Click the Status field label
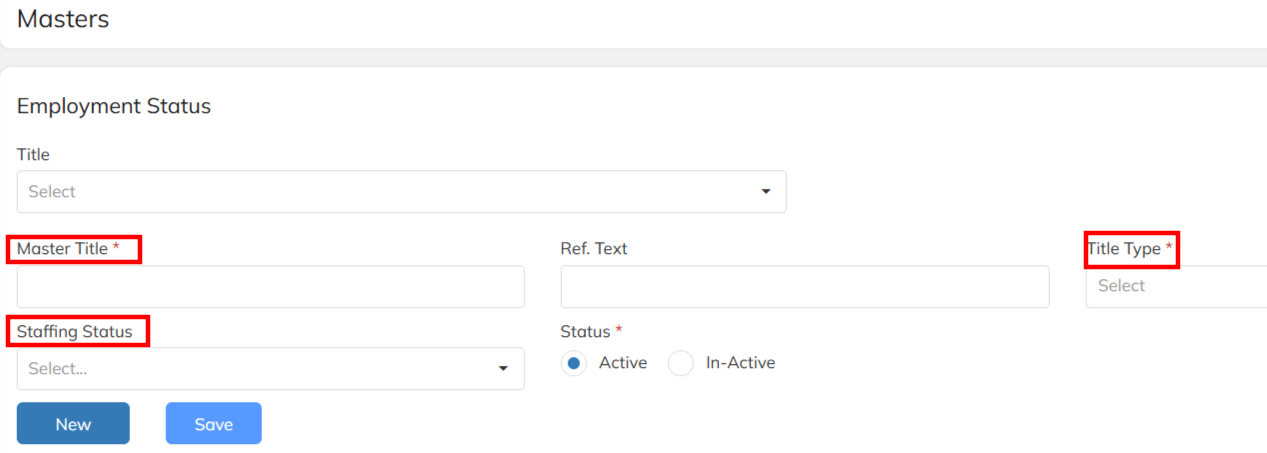1267x453 pixels. pyautogui.click(x=585, y=332)
